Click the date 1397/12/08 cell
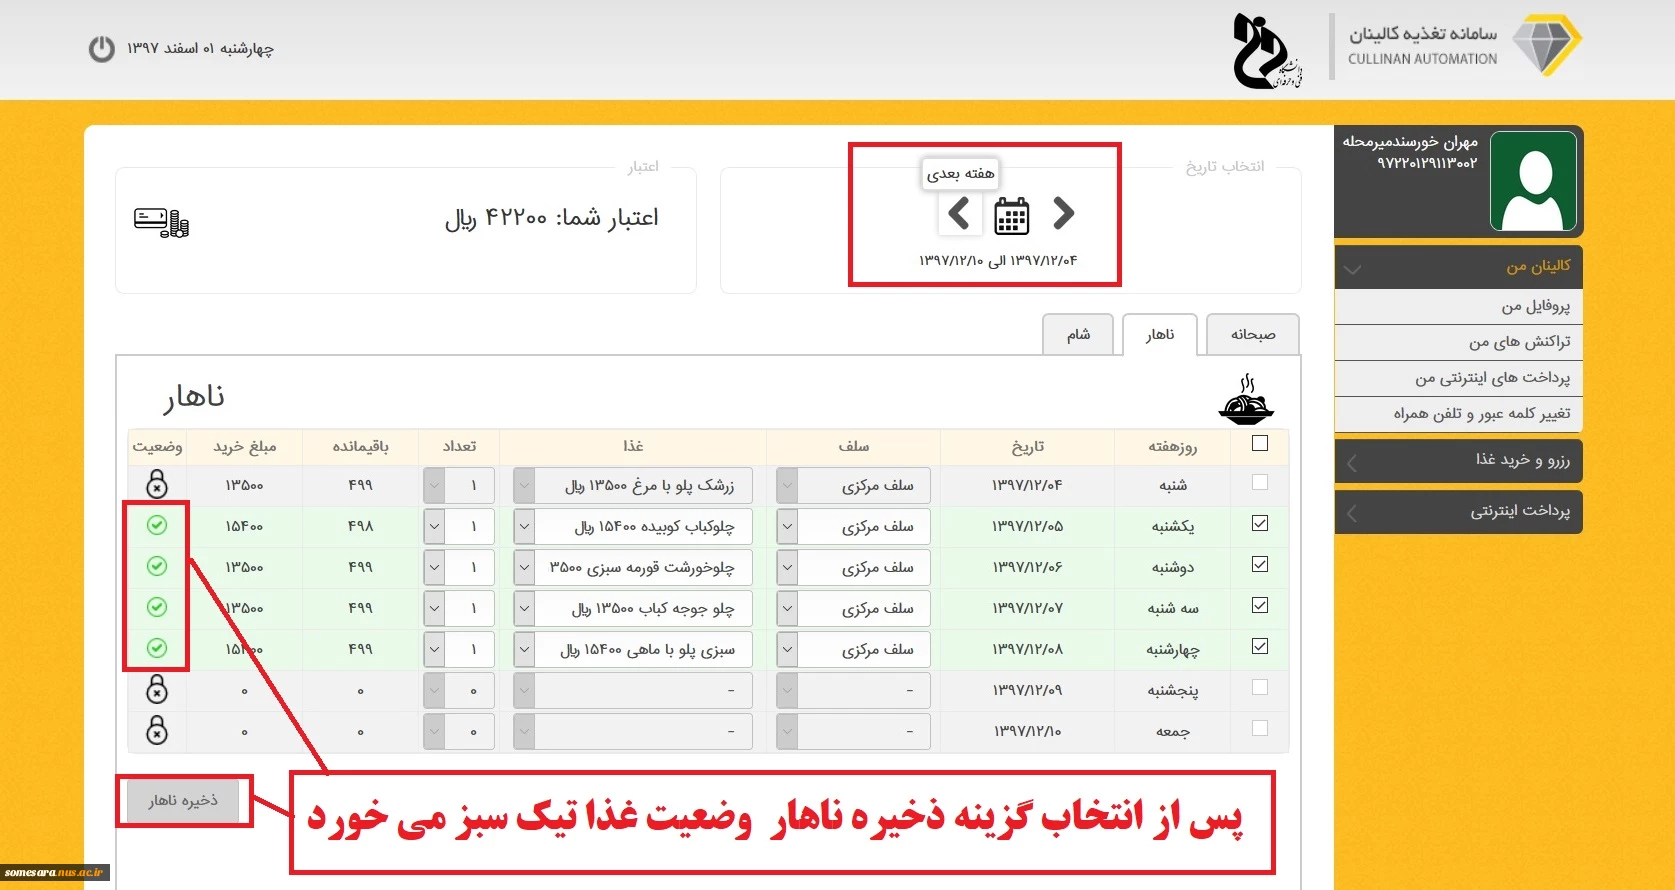The width and height of the screenshot is (1675, 890). (1027, 649)
